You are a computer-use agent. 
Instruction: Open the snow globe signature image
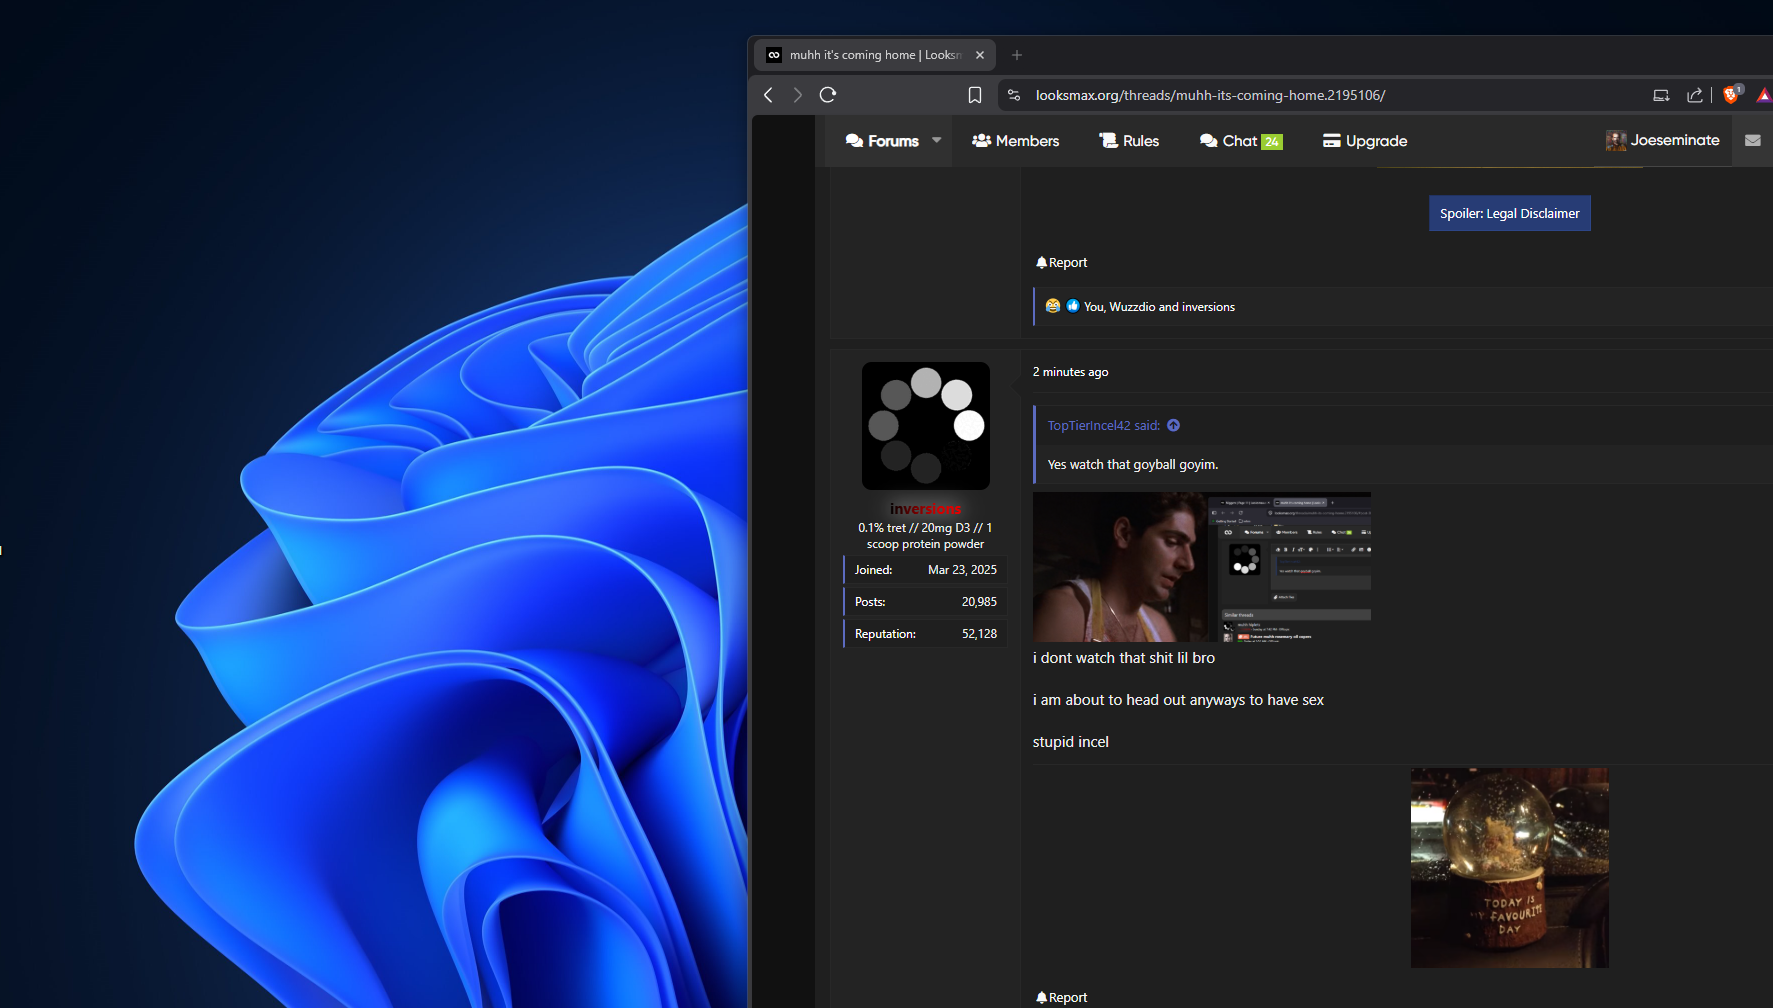1510,868
